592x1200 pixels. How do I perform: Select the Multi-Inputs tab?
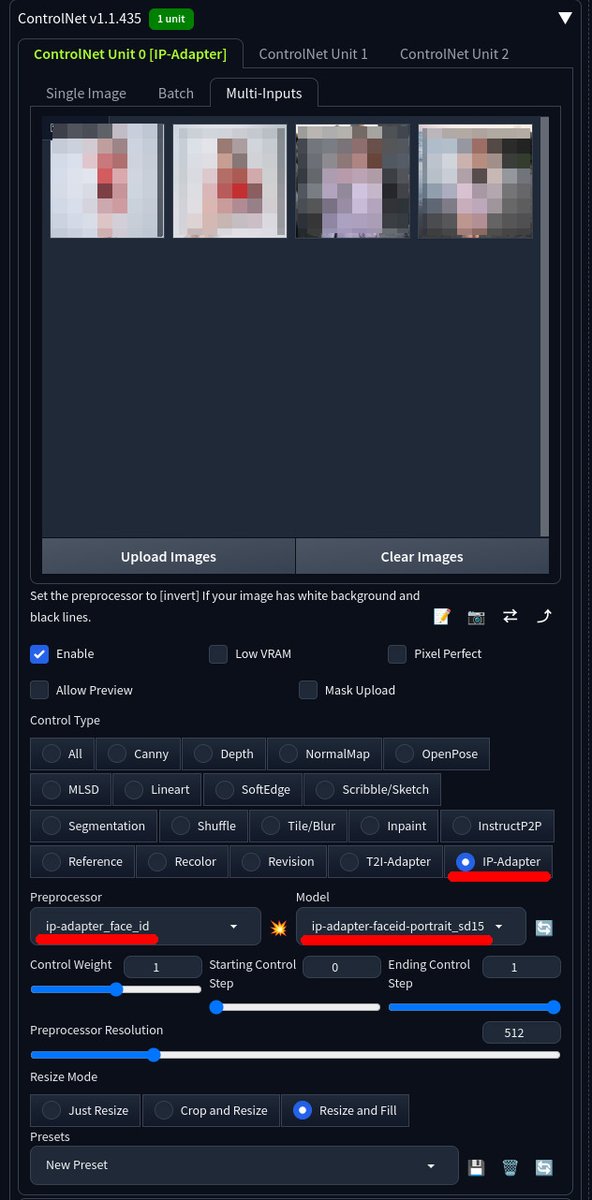263,93
